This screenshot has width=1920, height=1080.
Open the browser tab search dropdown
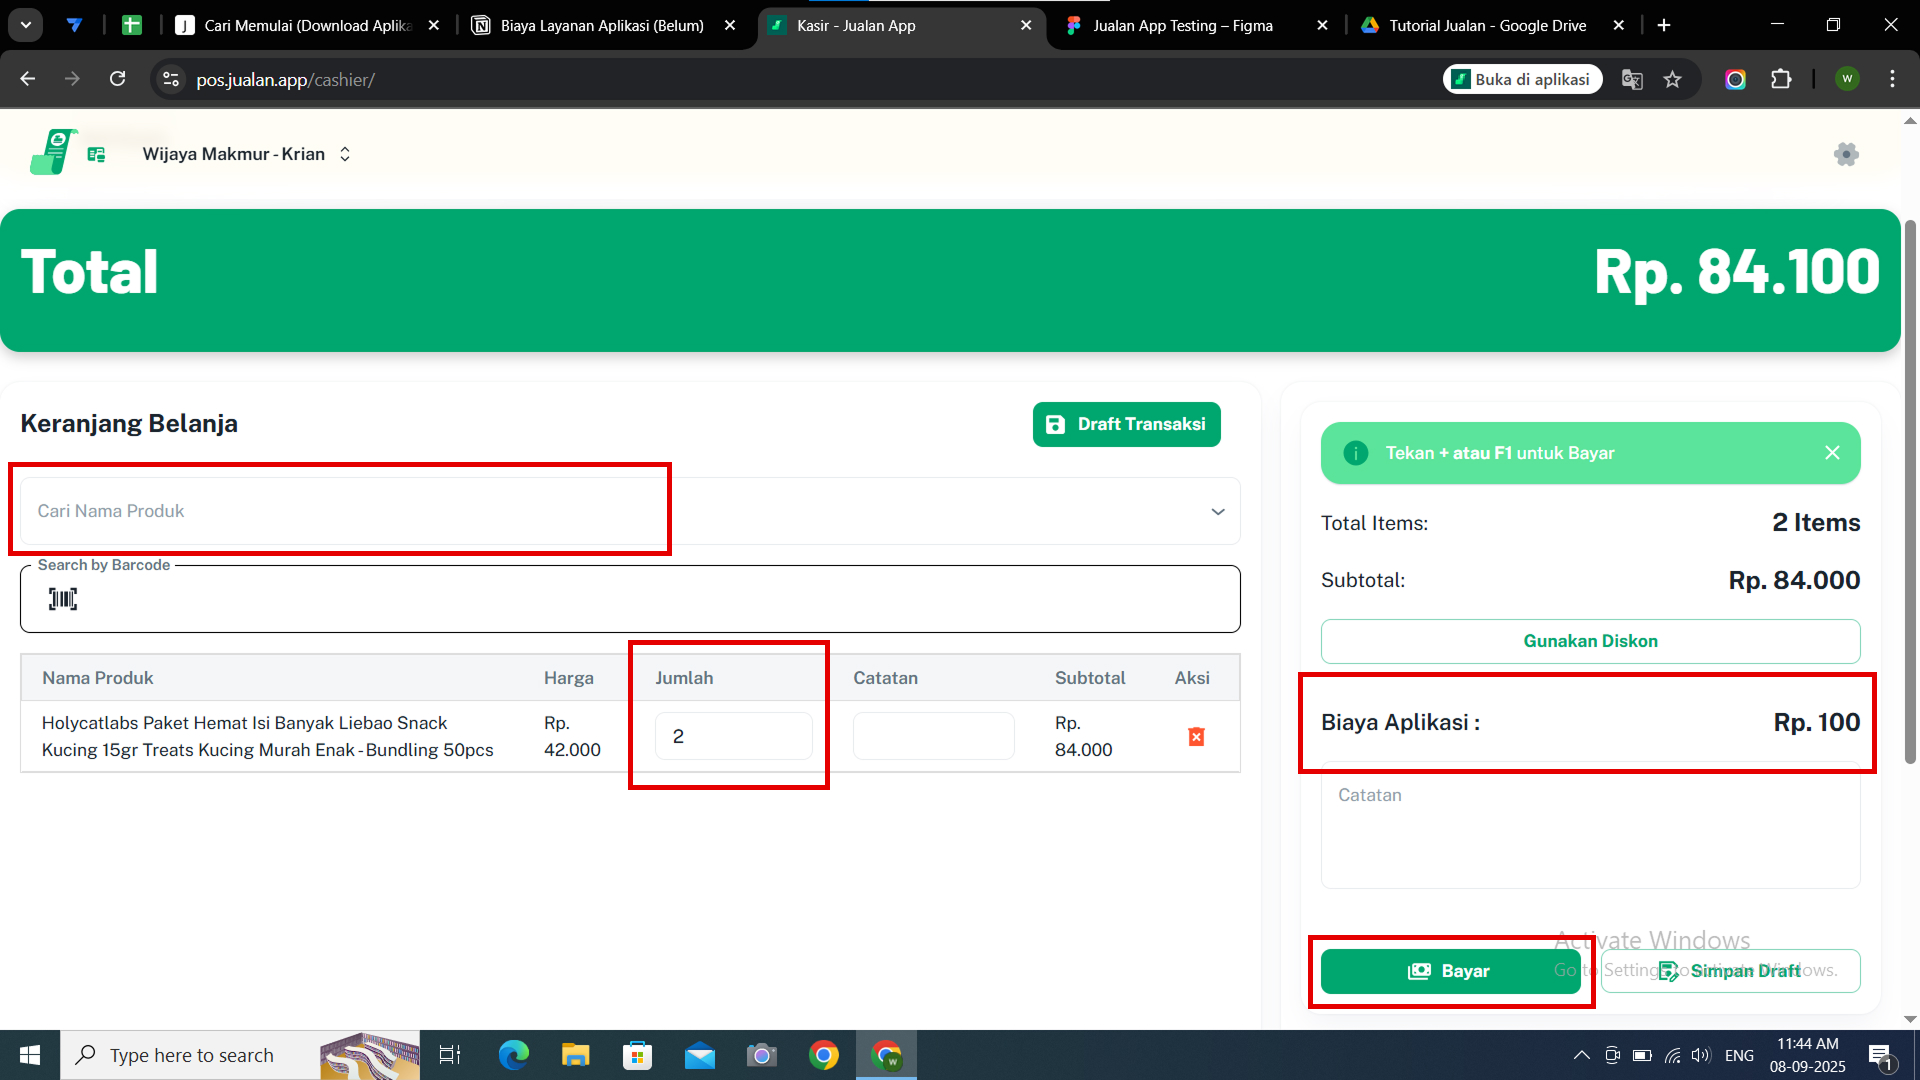tap(26, 25)
